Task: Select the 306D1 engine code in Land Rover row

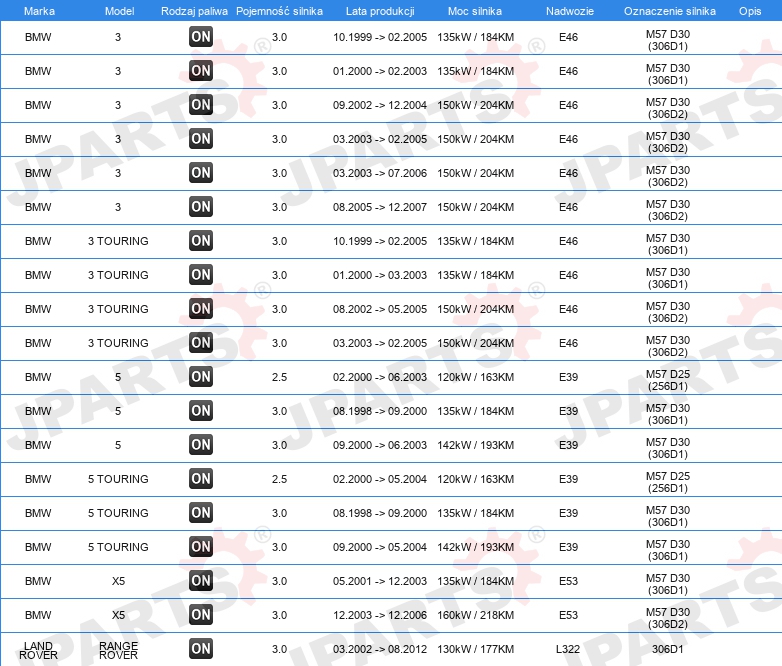Action: pyautogui.click(x=668, y=649)
